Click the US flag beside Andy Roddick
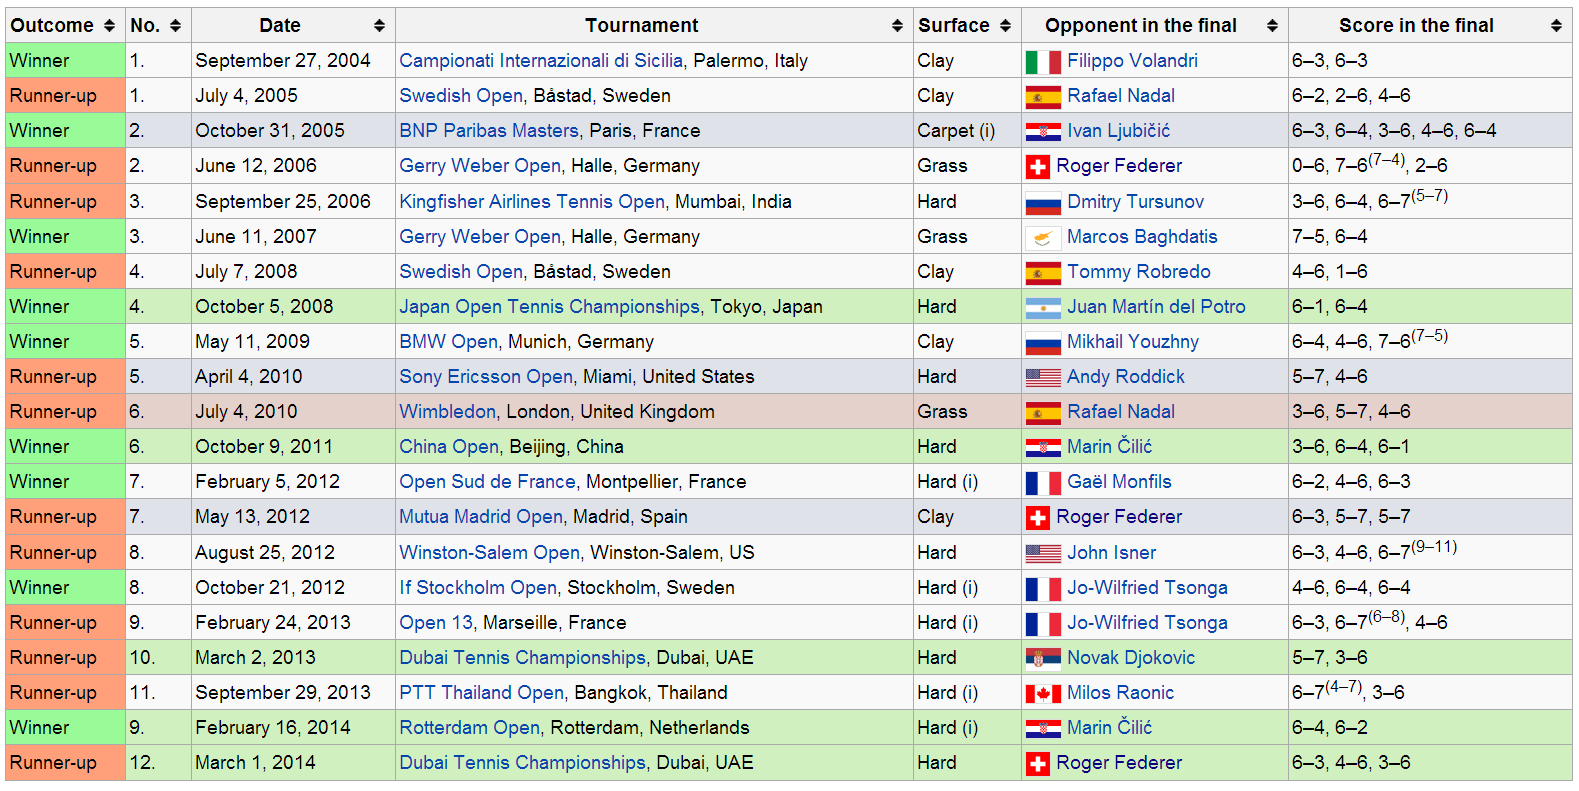 tap(1043, 378)
